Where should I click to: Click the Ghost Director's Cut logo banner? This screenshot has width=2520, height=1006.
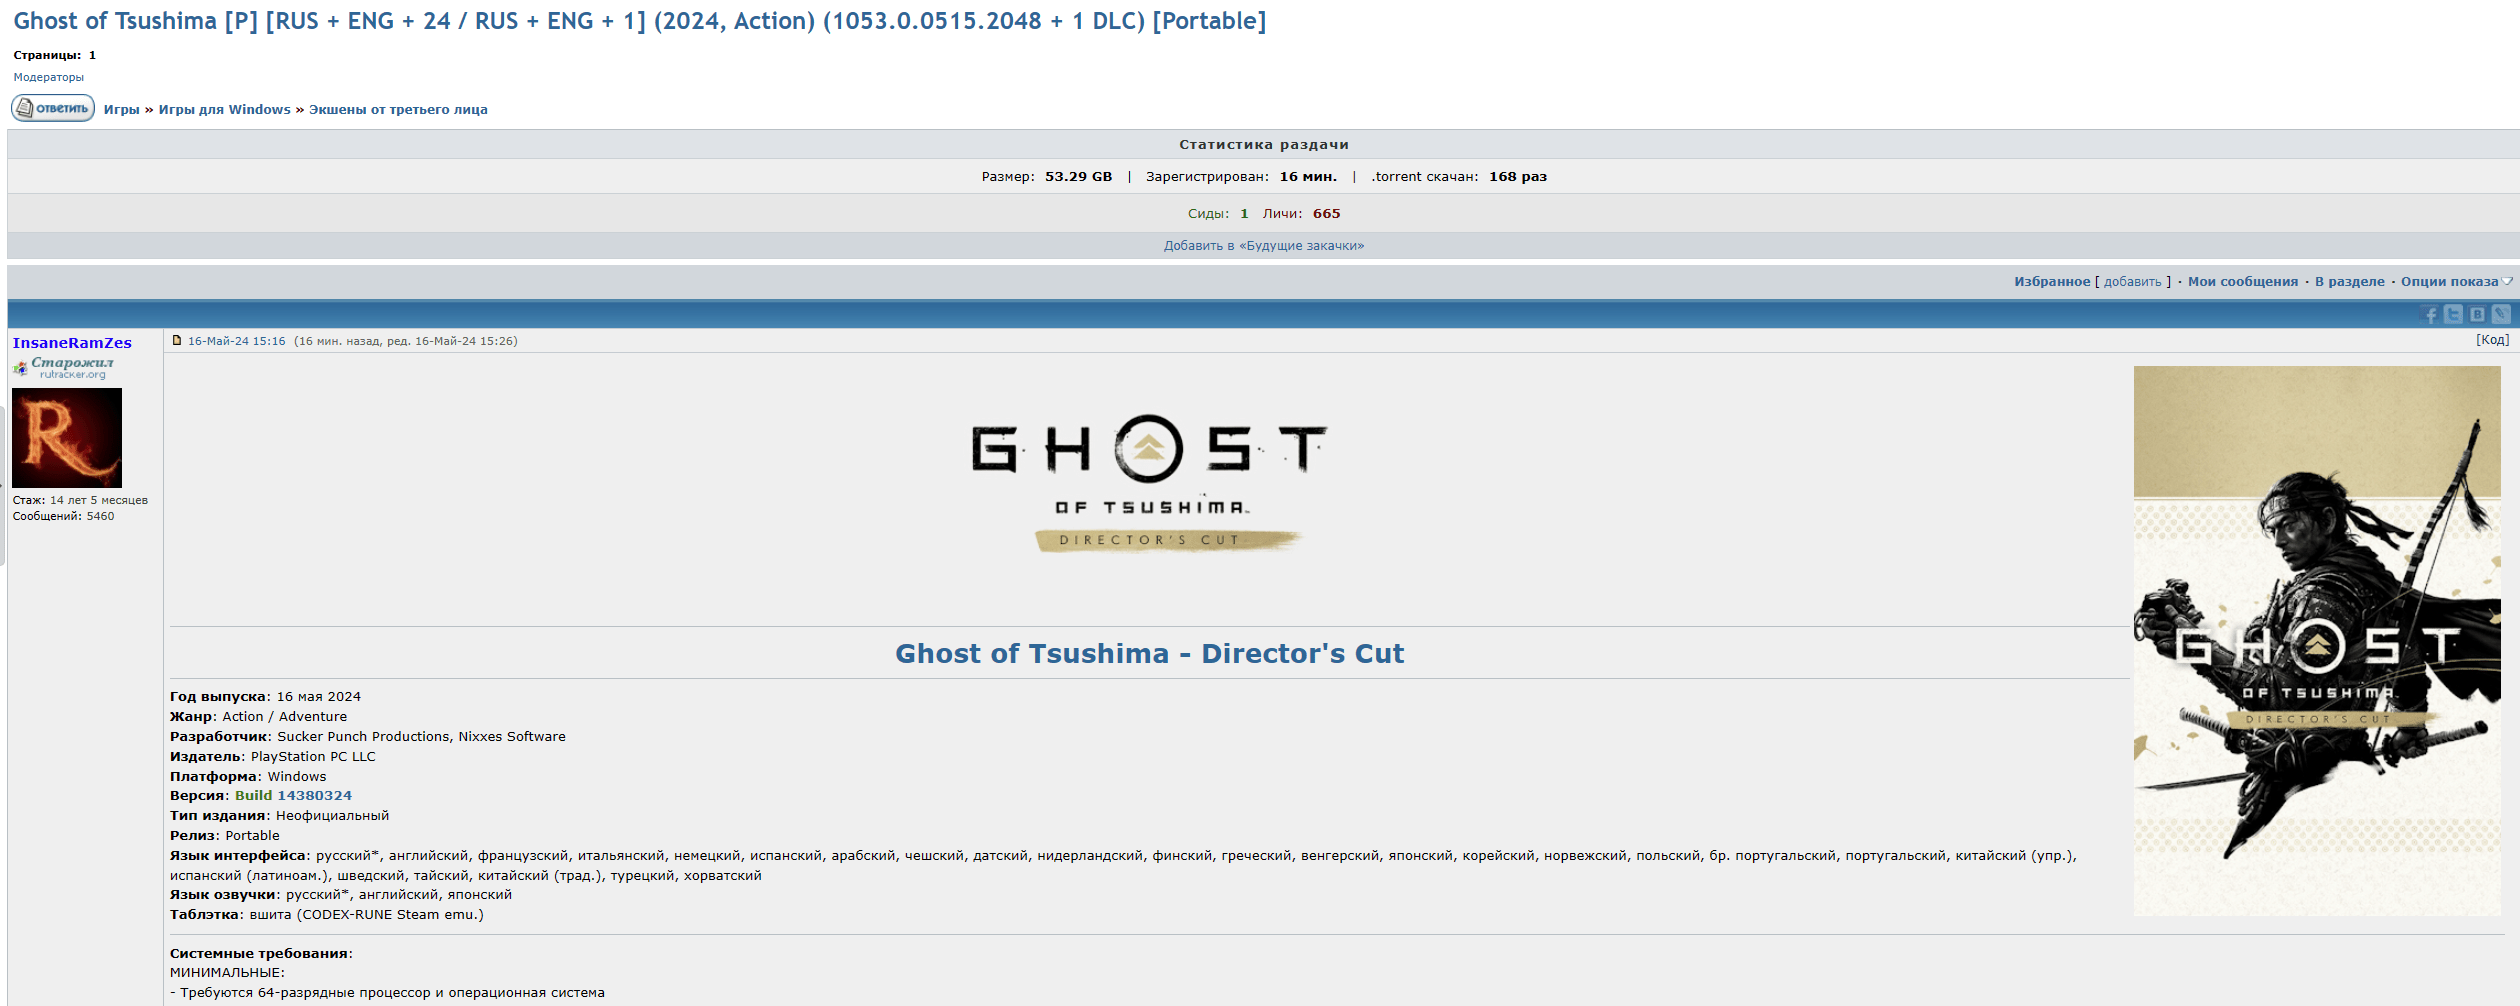(x=1150, y=483)
